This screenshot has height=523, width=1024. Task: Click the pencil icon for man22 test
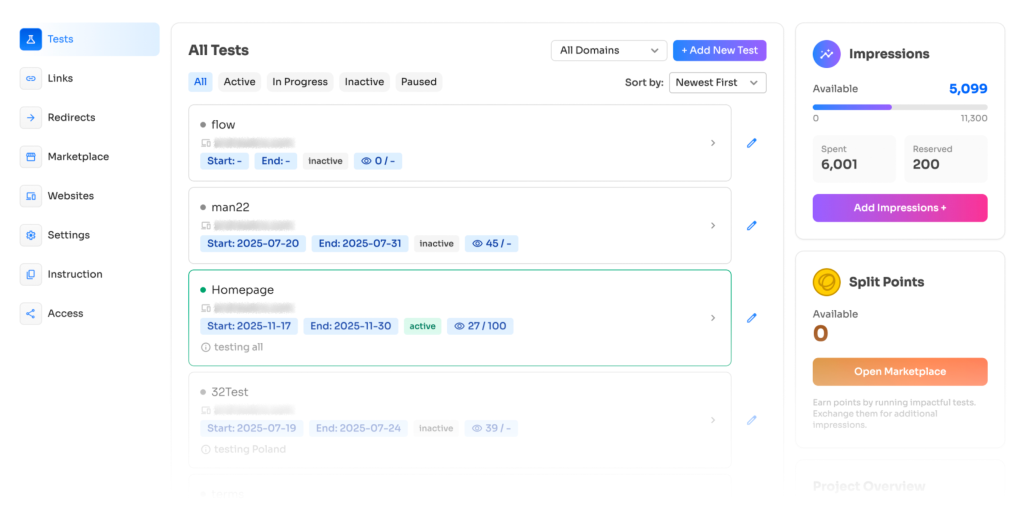[752, 226]
